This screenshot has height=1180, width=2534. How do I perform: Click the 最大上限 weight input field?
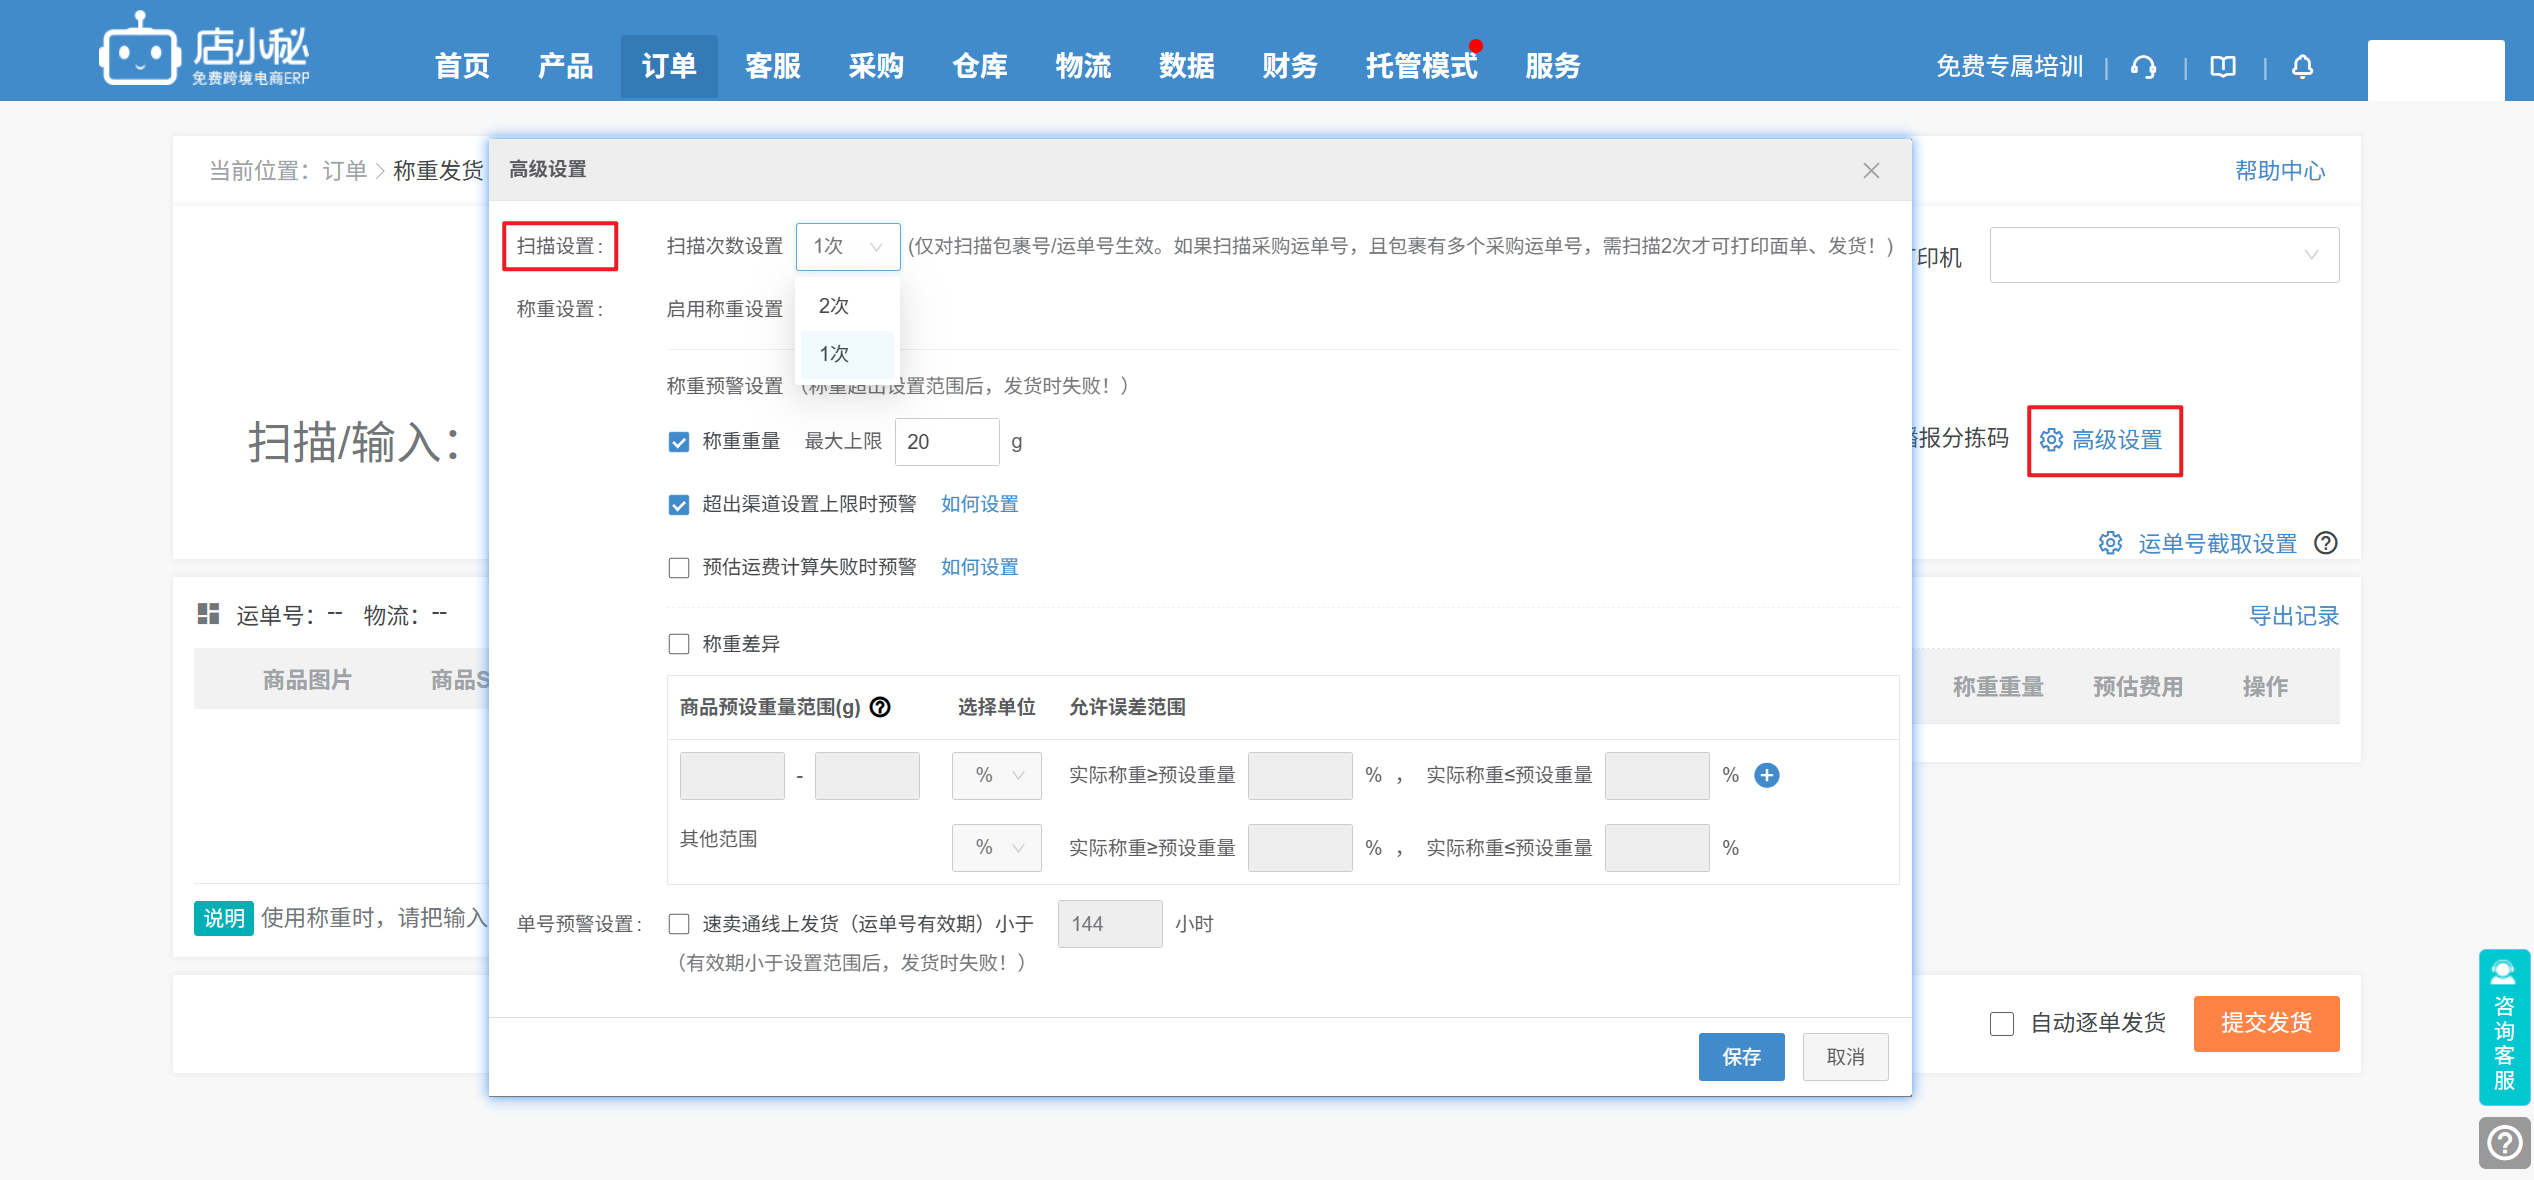pos(946,442)
